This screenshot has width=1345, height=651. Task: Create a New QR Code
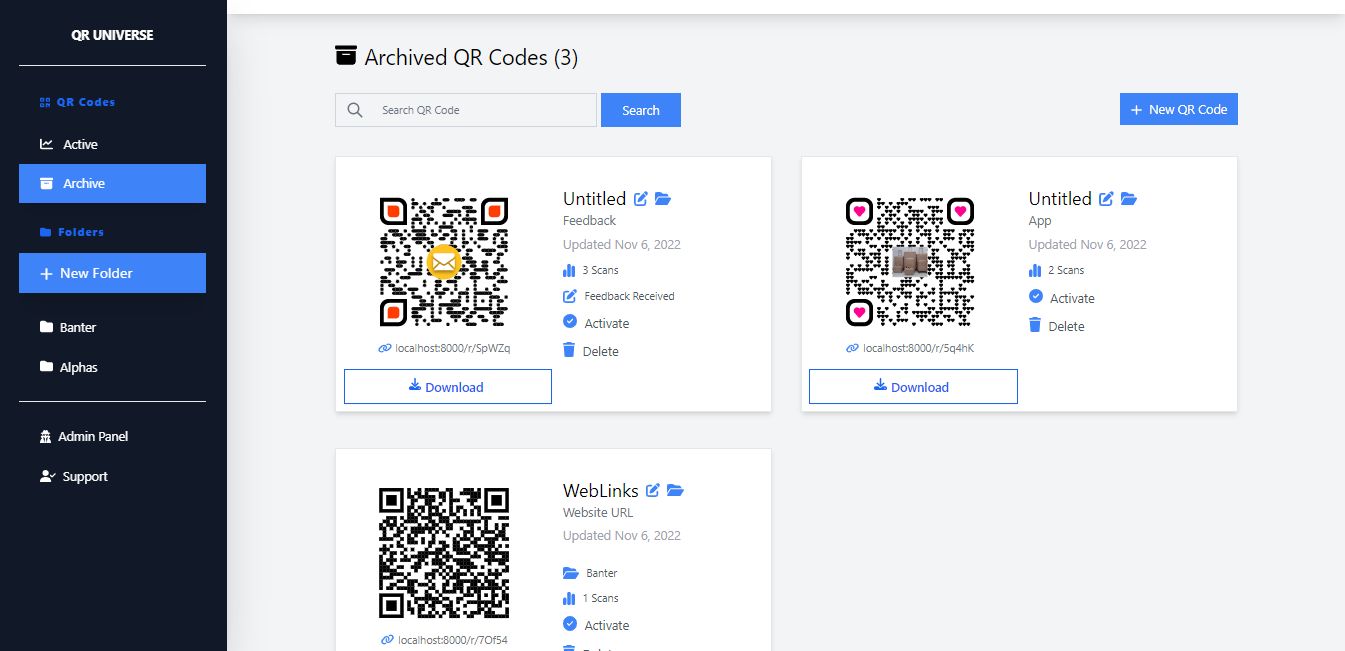point(1178,109)
